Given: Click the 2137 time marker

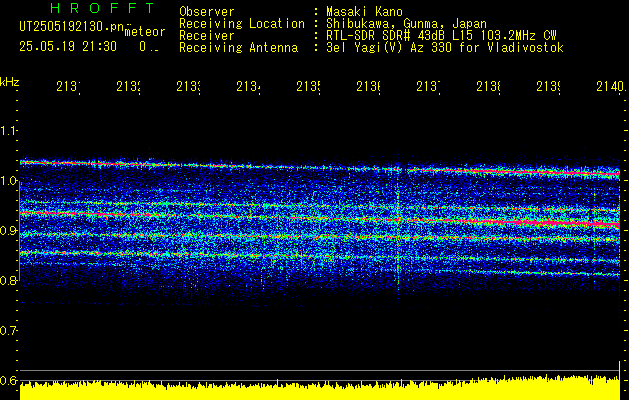Looking at the screenshot, I should 428,87.
